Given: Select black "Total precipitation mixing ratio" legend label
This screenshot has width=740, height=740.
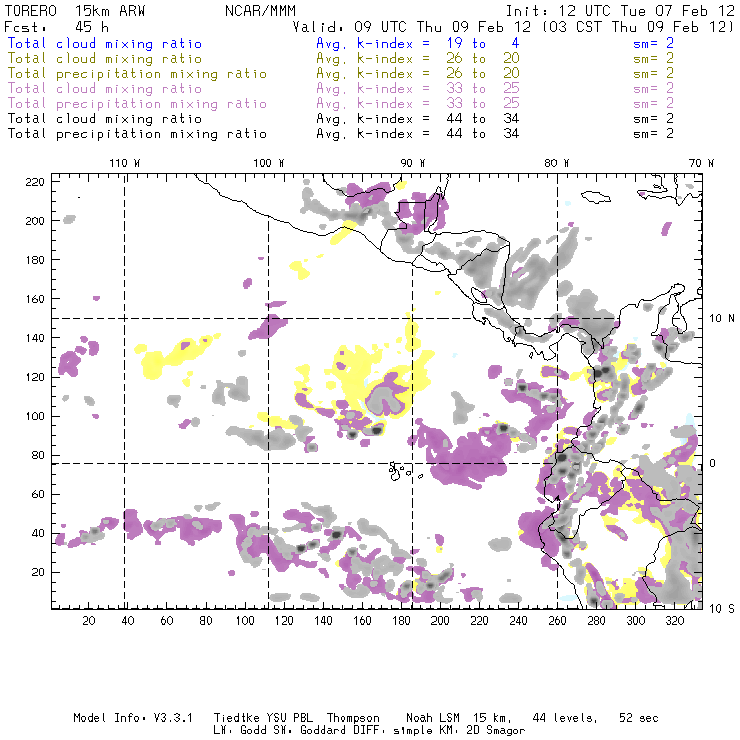Looking at the screenshot, I should (x=137, y=134).
